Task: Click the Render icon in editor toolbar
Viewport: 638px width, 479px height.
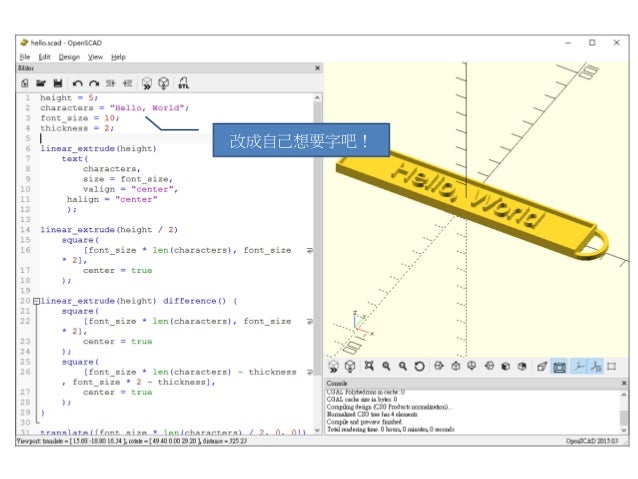Action: [x=164, y=83]
